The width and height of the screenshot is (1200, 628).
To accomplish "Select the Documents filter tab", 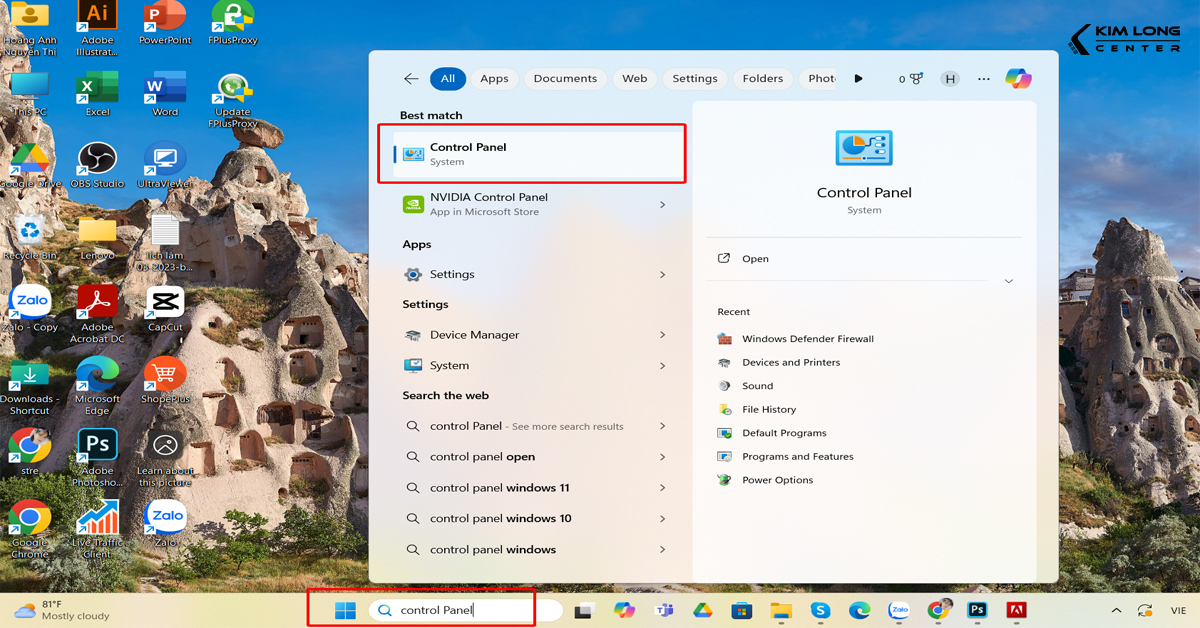I will click(565, 79).
